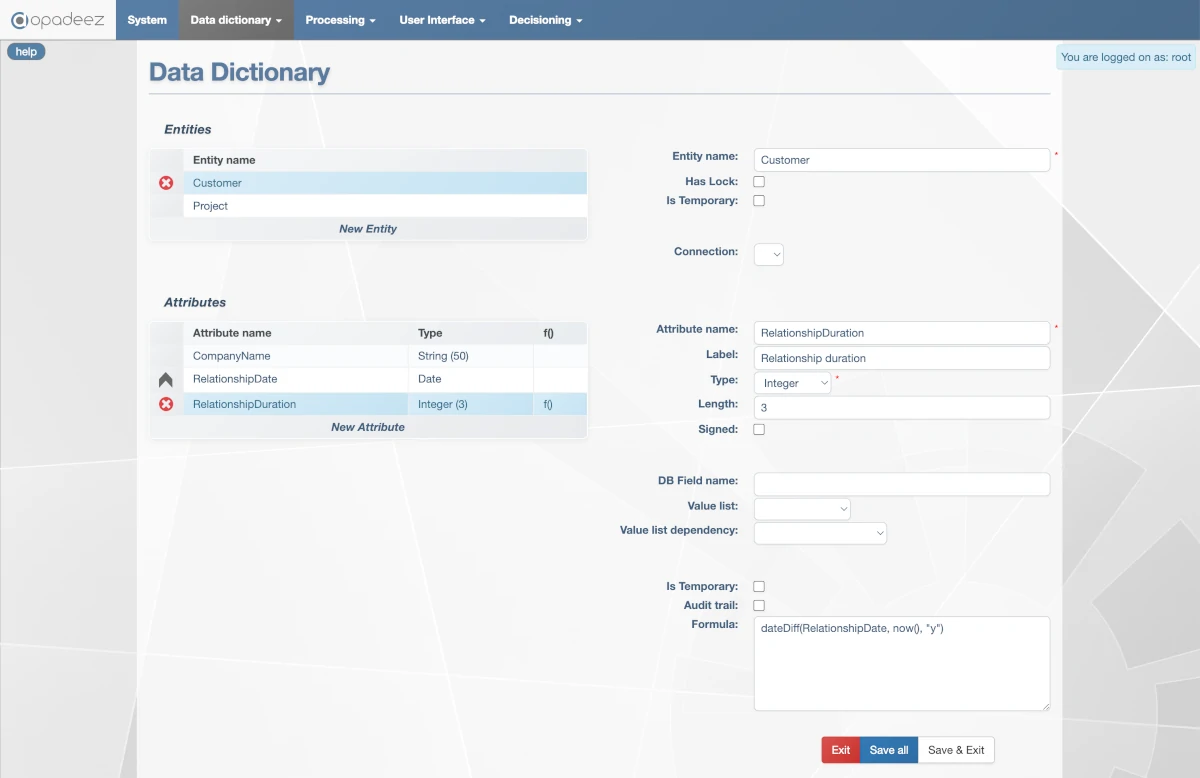Open the Decisioning menu
The height and width of the screenshot is (778, 1200).
pyautogui.click(x=545, y=20)
